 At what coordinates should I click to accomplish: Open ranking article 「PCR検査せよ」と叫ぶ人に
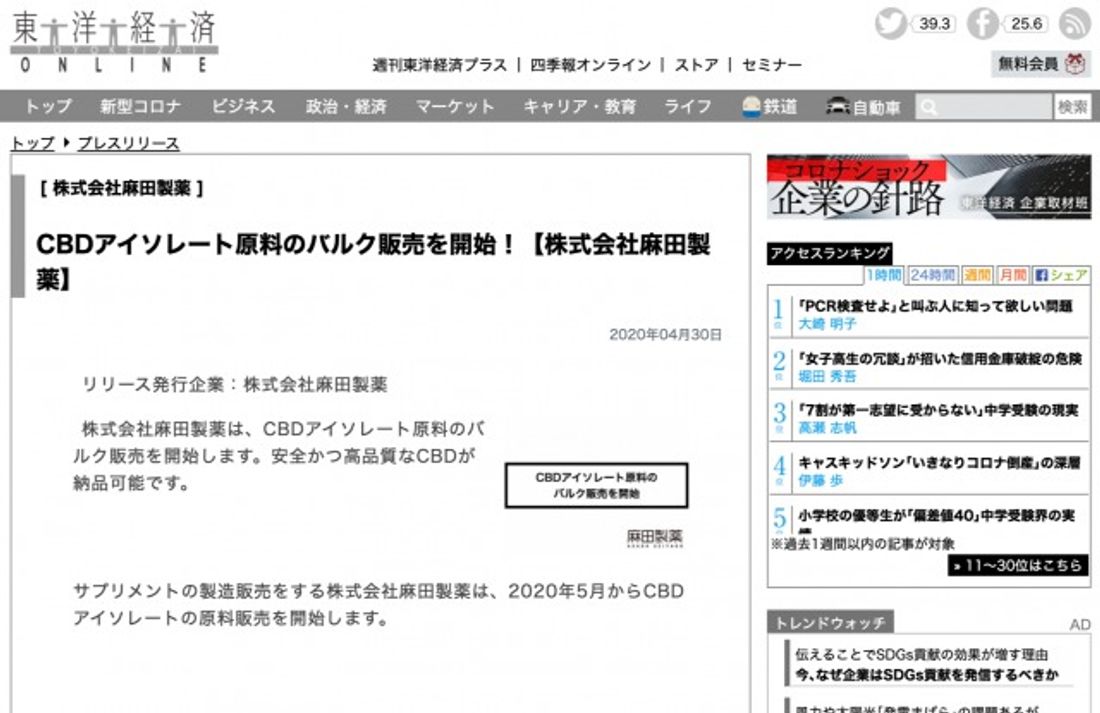(935, 306)
